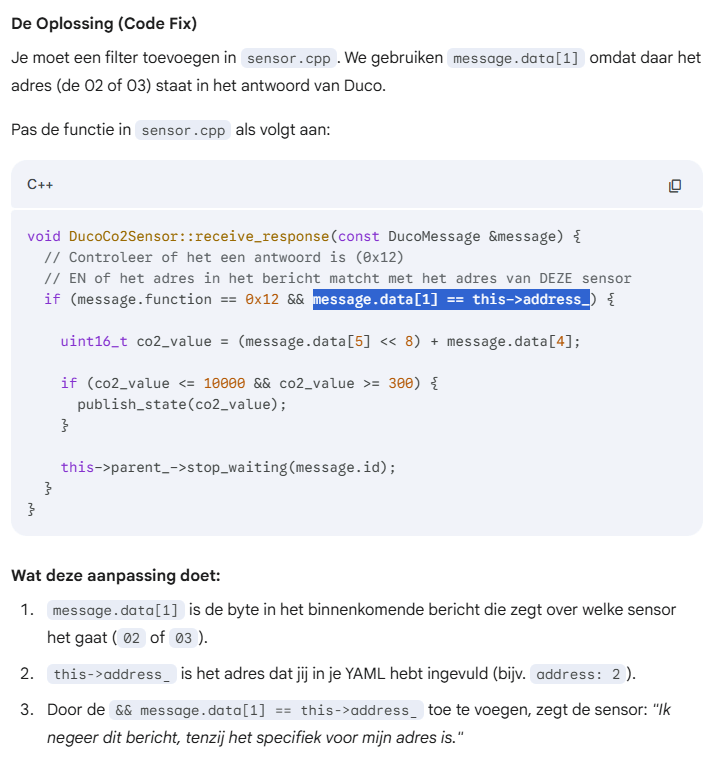Screen dimensions: 707x768
Task: Click the uint16_t co2_value declaration line
Action: point(319,341)
